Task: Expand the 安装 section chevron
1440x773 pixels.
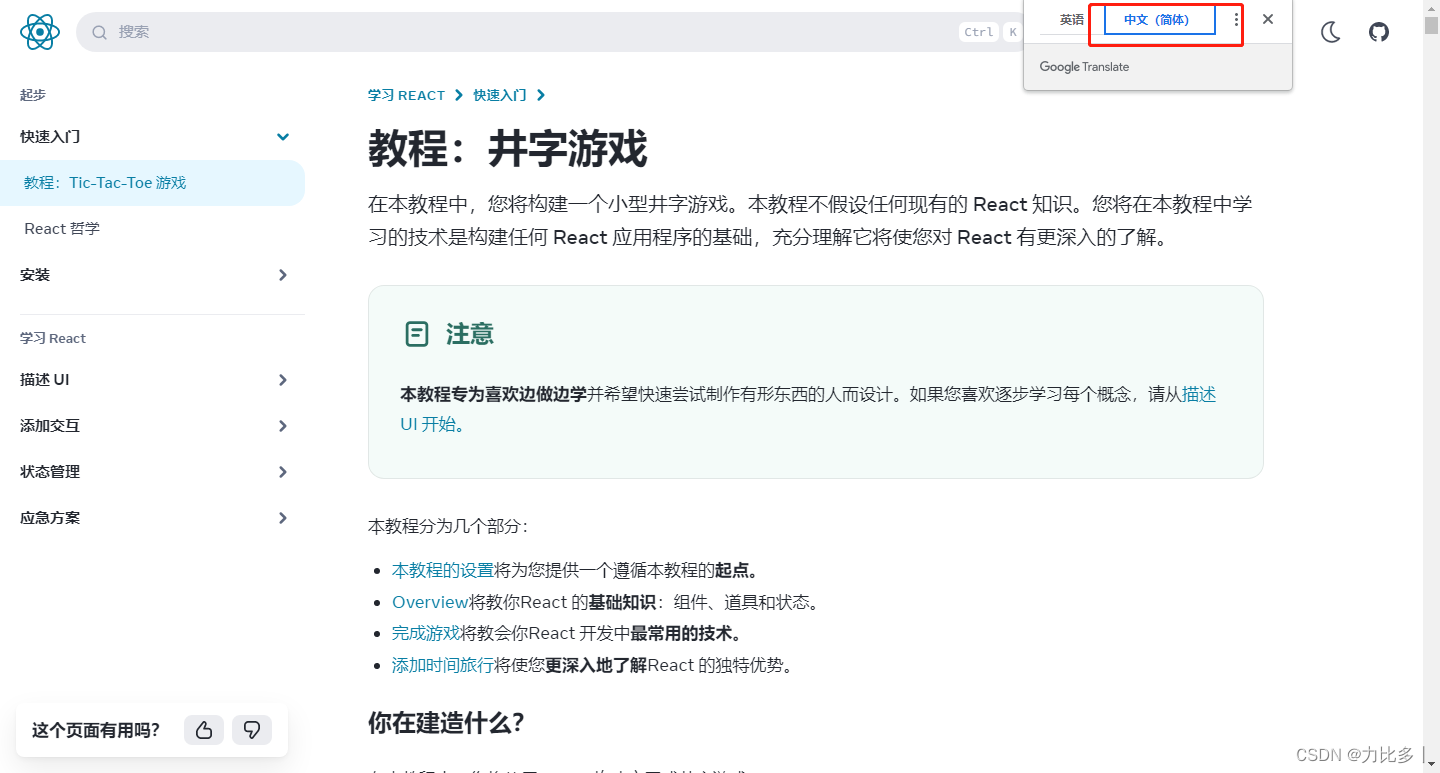Action: [x=283, y=275]
